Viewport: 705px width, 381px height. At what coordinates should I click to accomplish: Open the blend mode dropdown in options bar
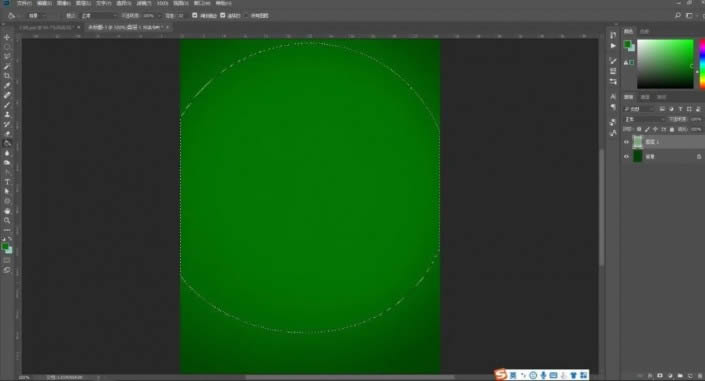click(x=98, y=15)
